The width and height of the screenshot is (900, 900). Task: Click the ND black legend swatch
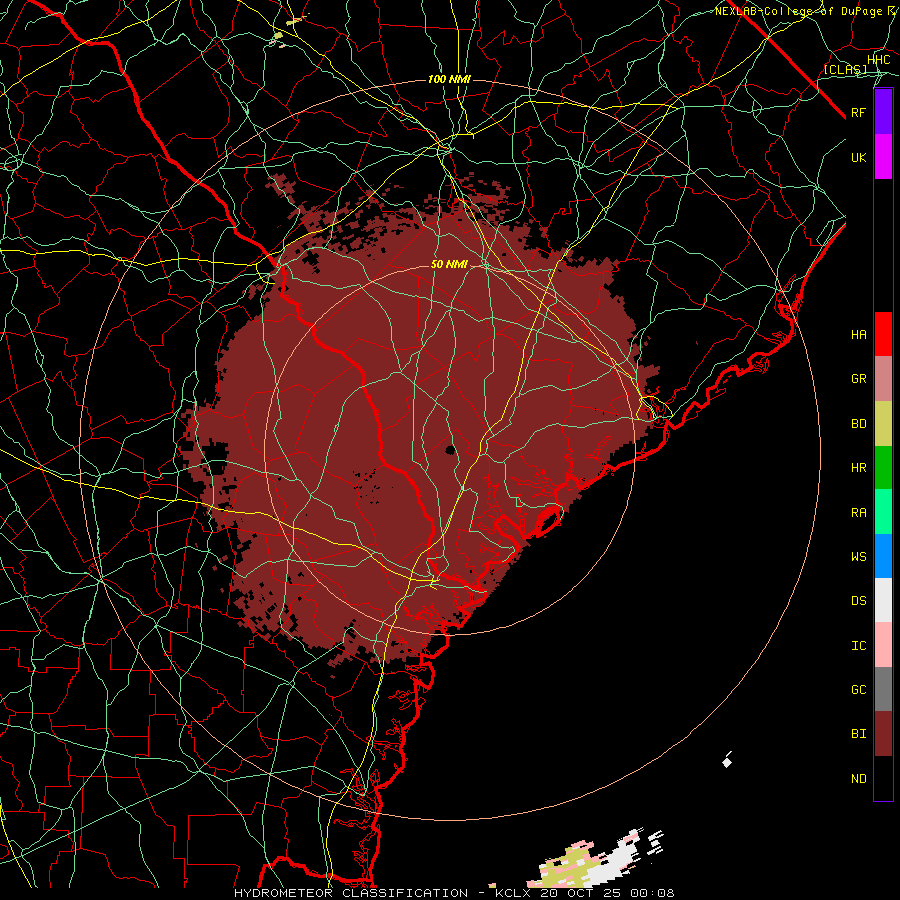(883, 778)
